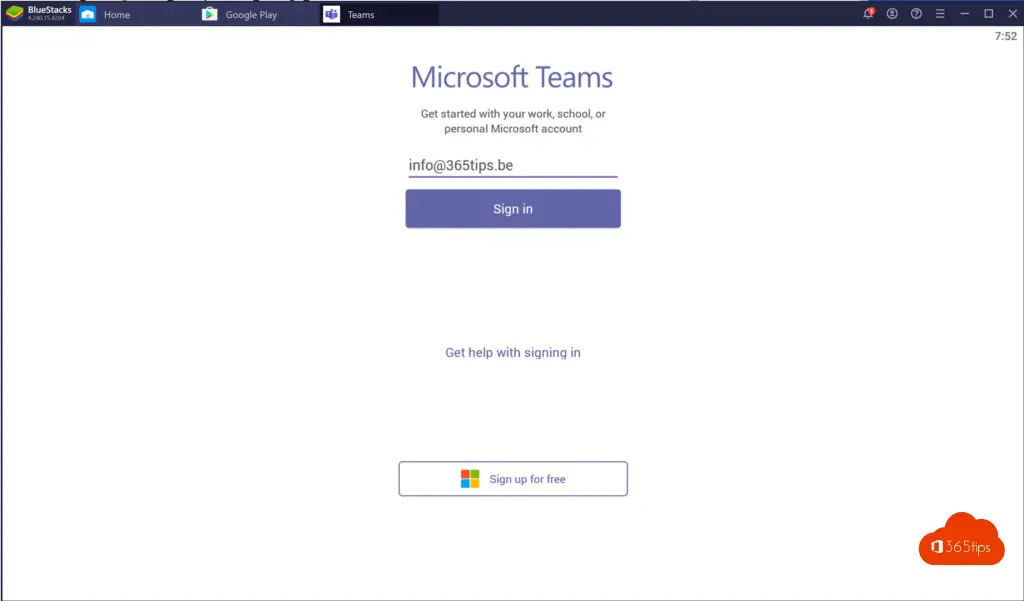Click the Home tab house icon
Screen dimensions: 1024x601
click(88, 15)
